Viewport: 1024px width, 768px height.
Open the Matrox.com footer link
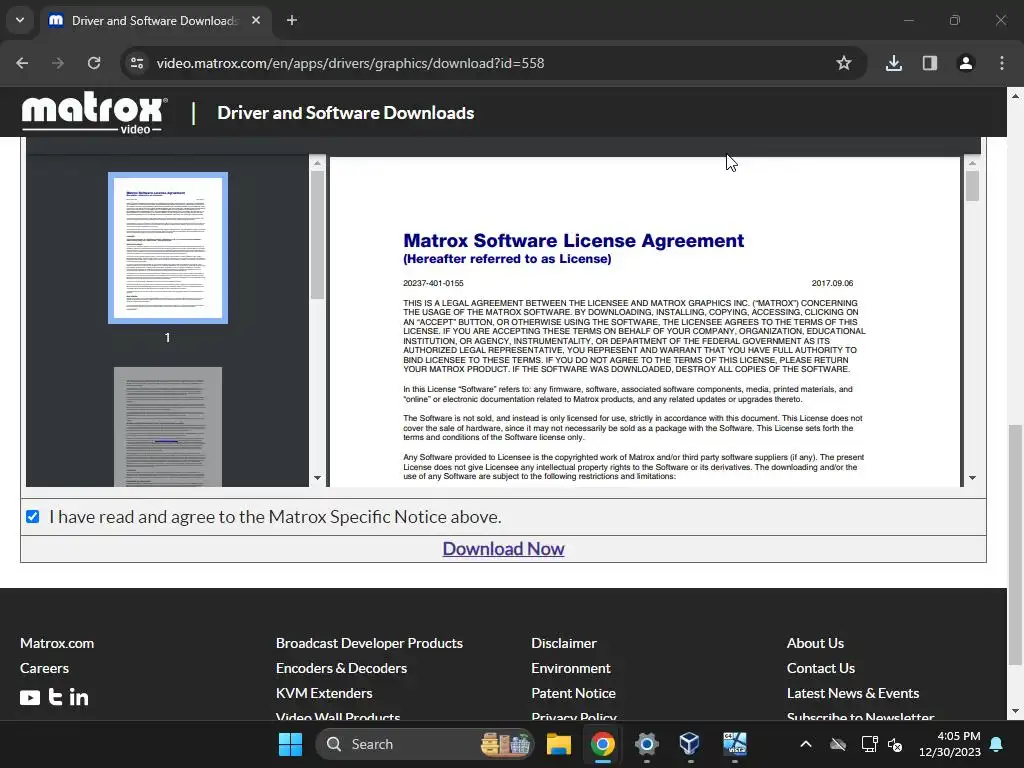pos(57,643)
